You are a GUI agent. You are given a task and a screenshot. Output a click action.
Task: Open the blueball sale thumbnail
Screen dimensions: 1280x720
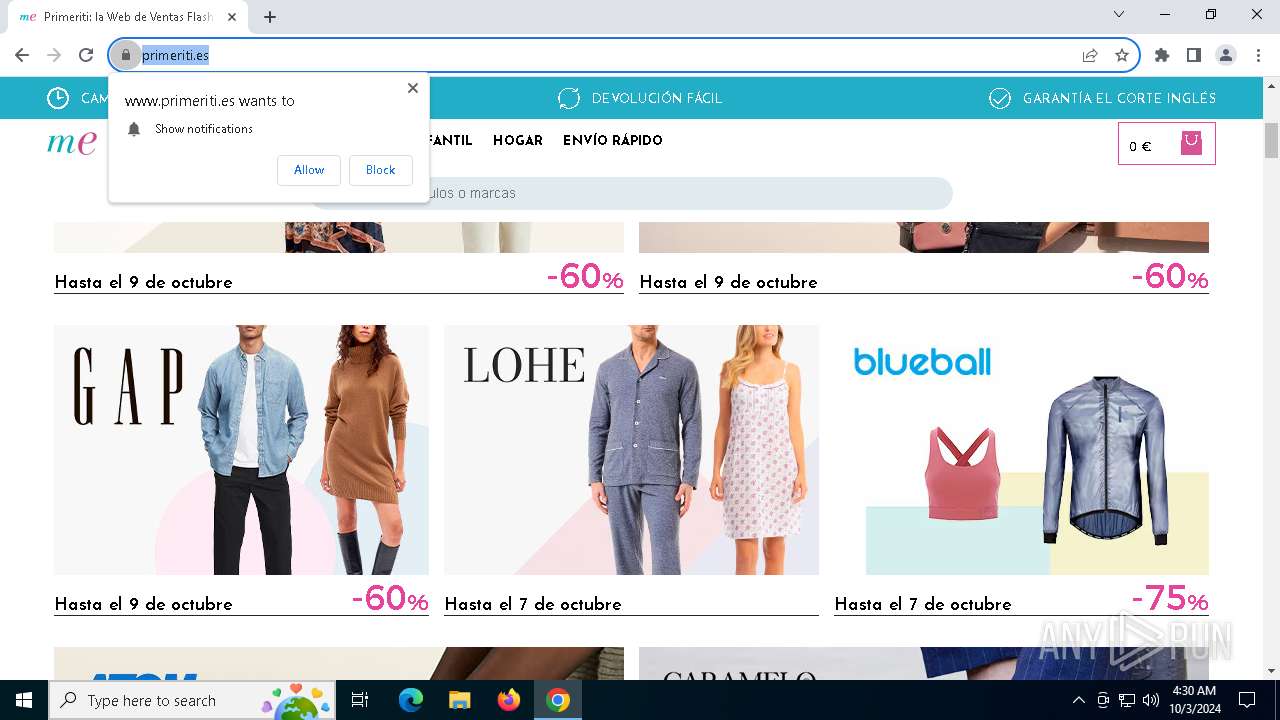pyautogui.click(x=1021, y=450)
